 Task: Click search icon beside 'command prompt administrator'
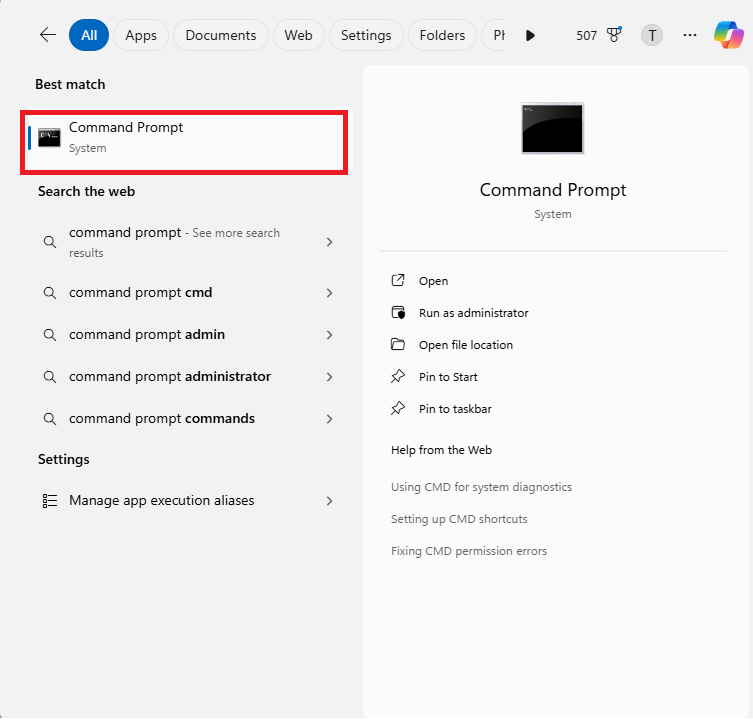point(50,377)
